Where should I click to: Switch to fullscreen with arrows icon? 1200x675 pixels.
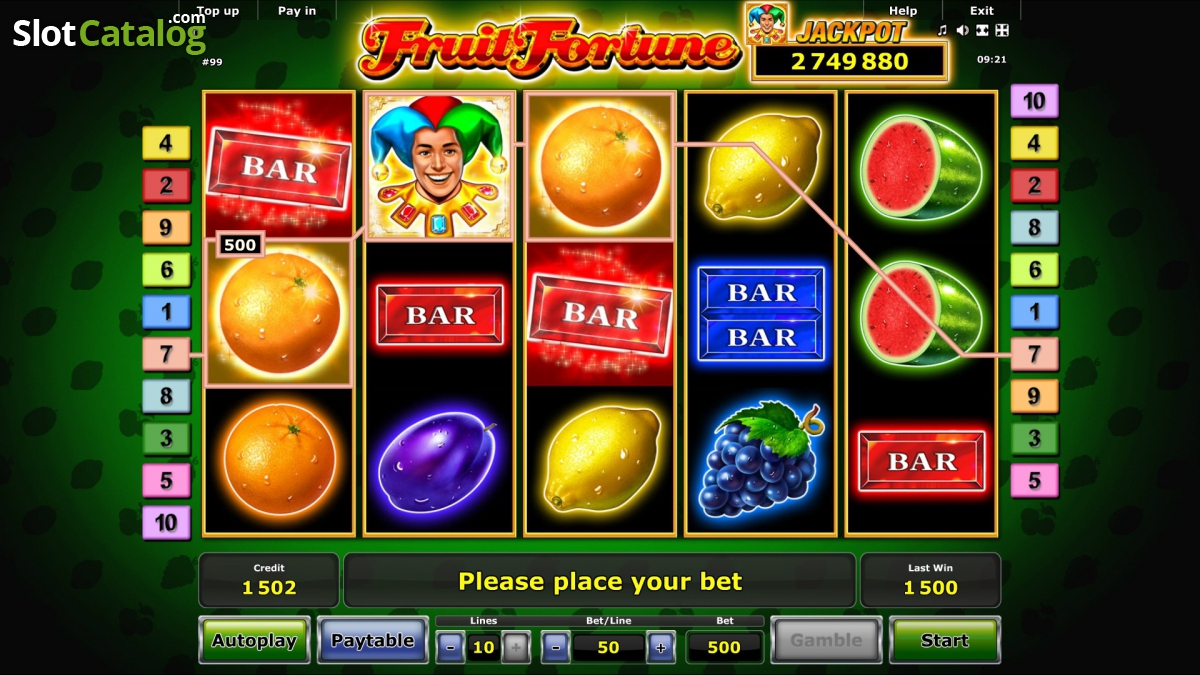coord(1002,30)
